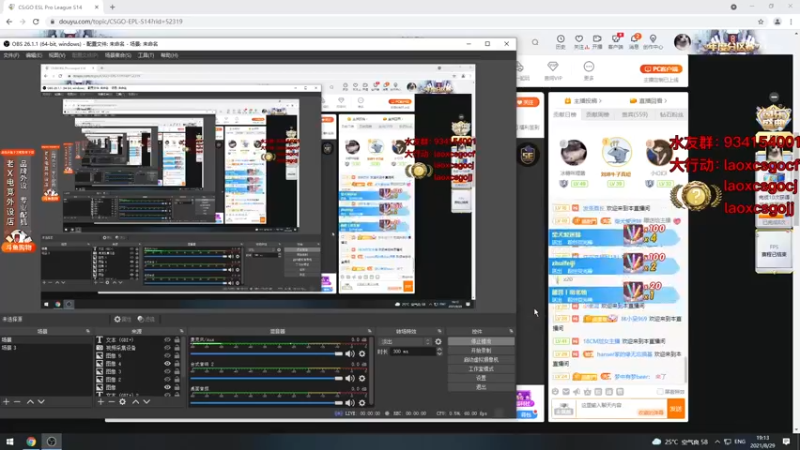Move the selected source down

click(x=147, y=402)
